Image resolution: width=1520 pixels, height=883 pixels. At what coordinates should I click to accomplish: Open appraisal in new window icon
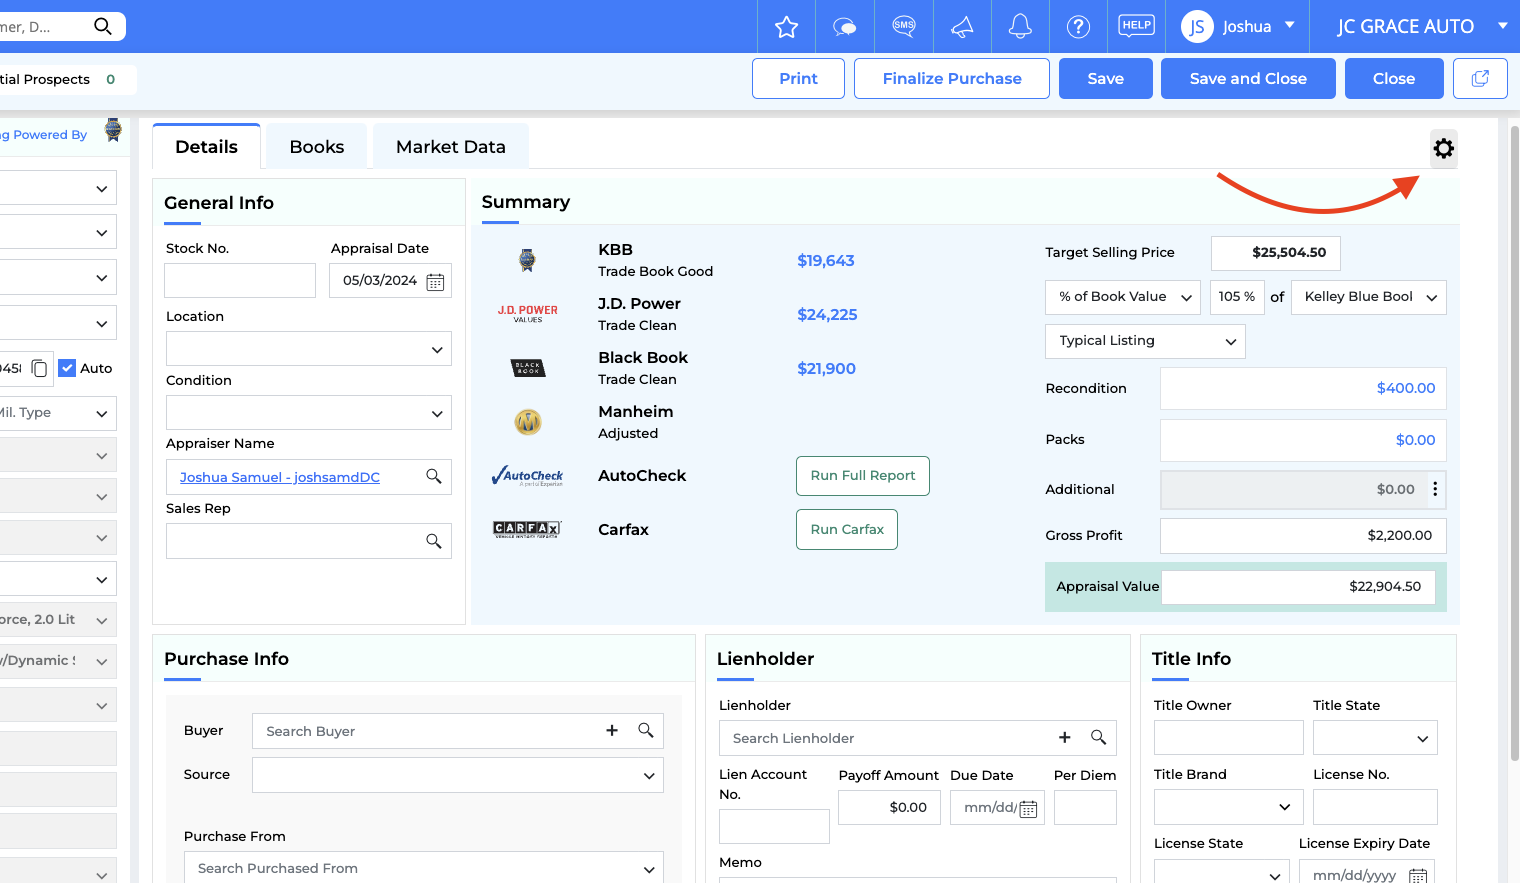click(1480, 78)
